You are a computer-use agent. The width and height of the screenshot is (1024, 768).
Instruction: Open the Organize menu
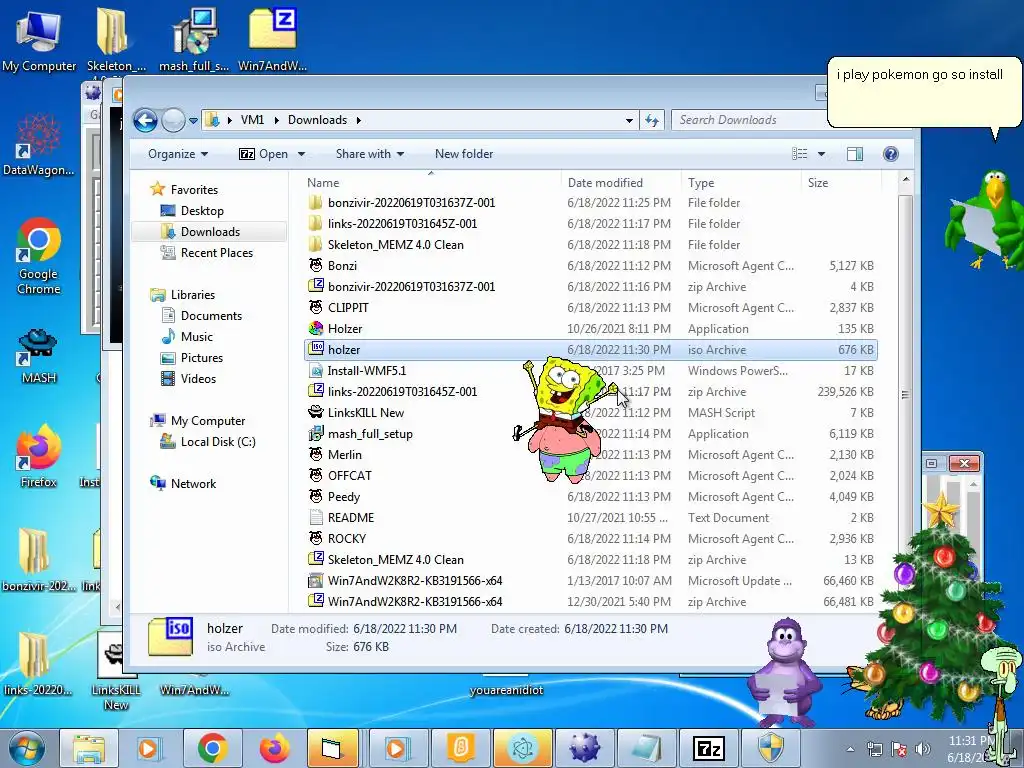[x=178, y=154]
